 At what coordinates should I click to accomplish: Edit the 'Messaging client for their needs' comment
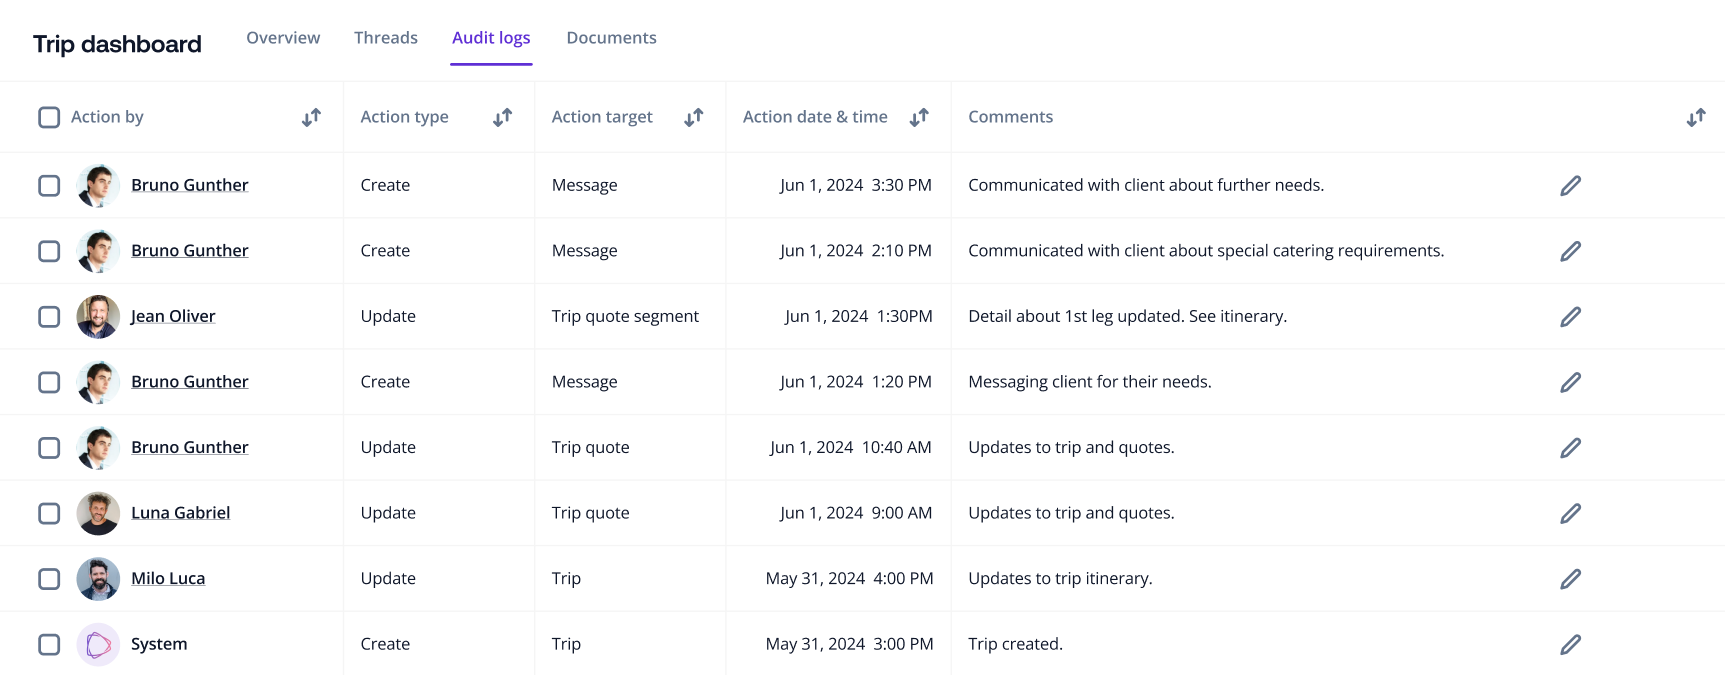click(x=1570, y=382)
